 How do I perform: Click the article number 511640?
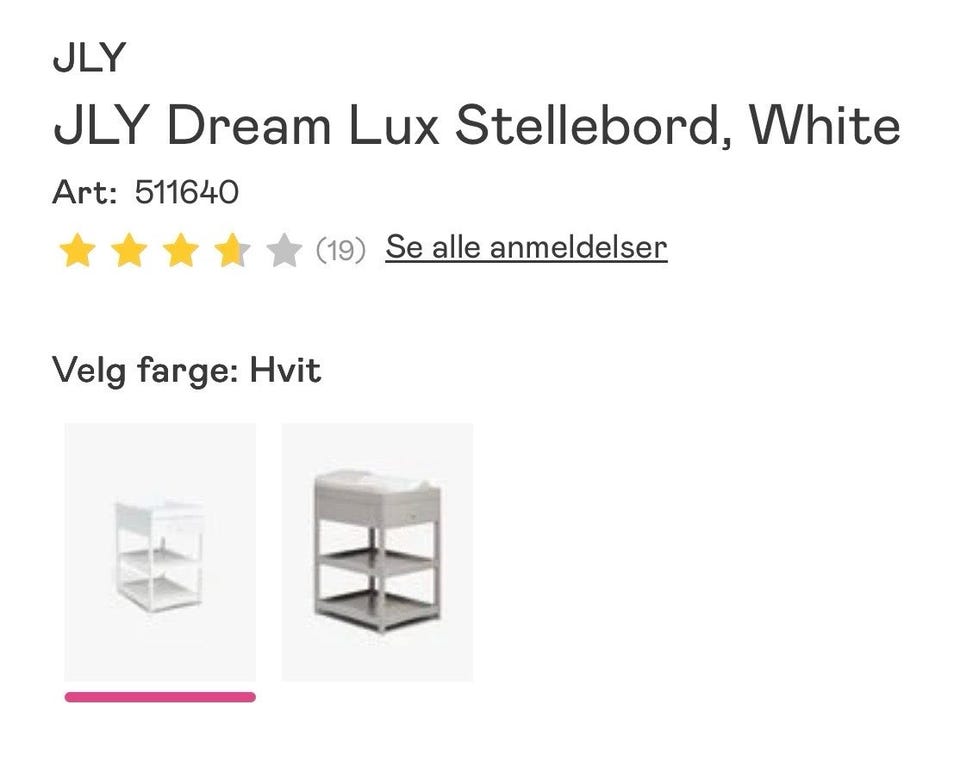click(186, 191)
